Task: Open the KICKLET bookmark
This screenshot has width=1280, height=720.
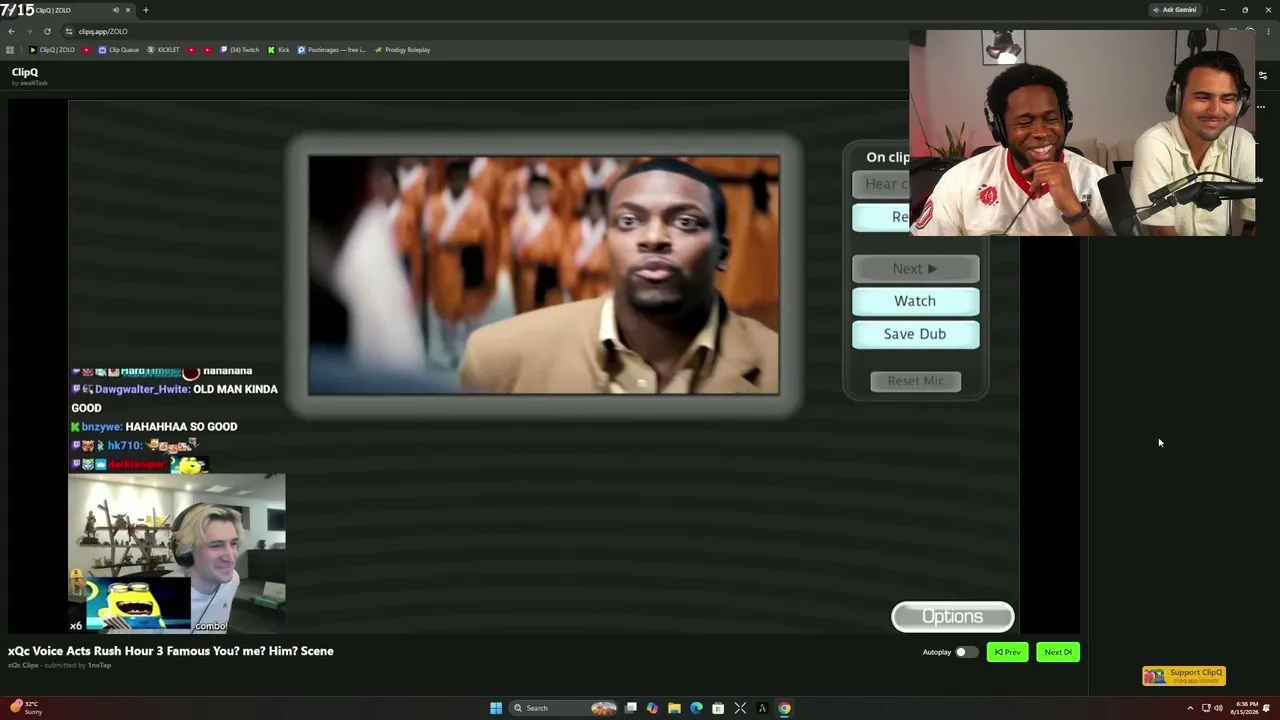Action: [164, 50]
